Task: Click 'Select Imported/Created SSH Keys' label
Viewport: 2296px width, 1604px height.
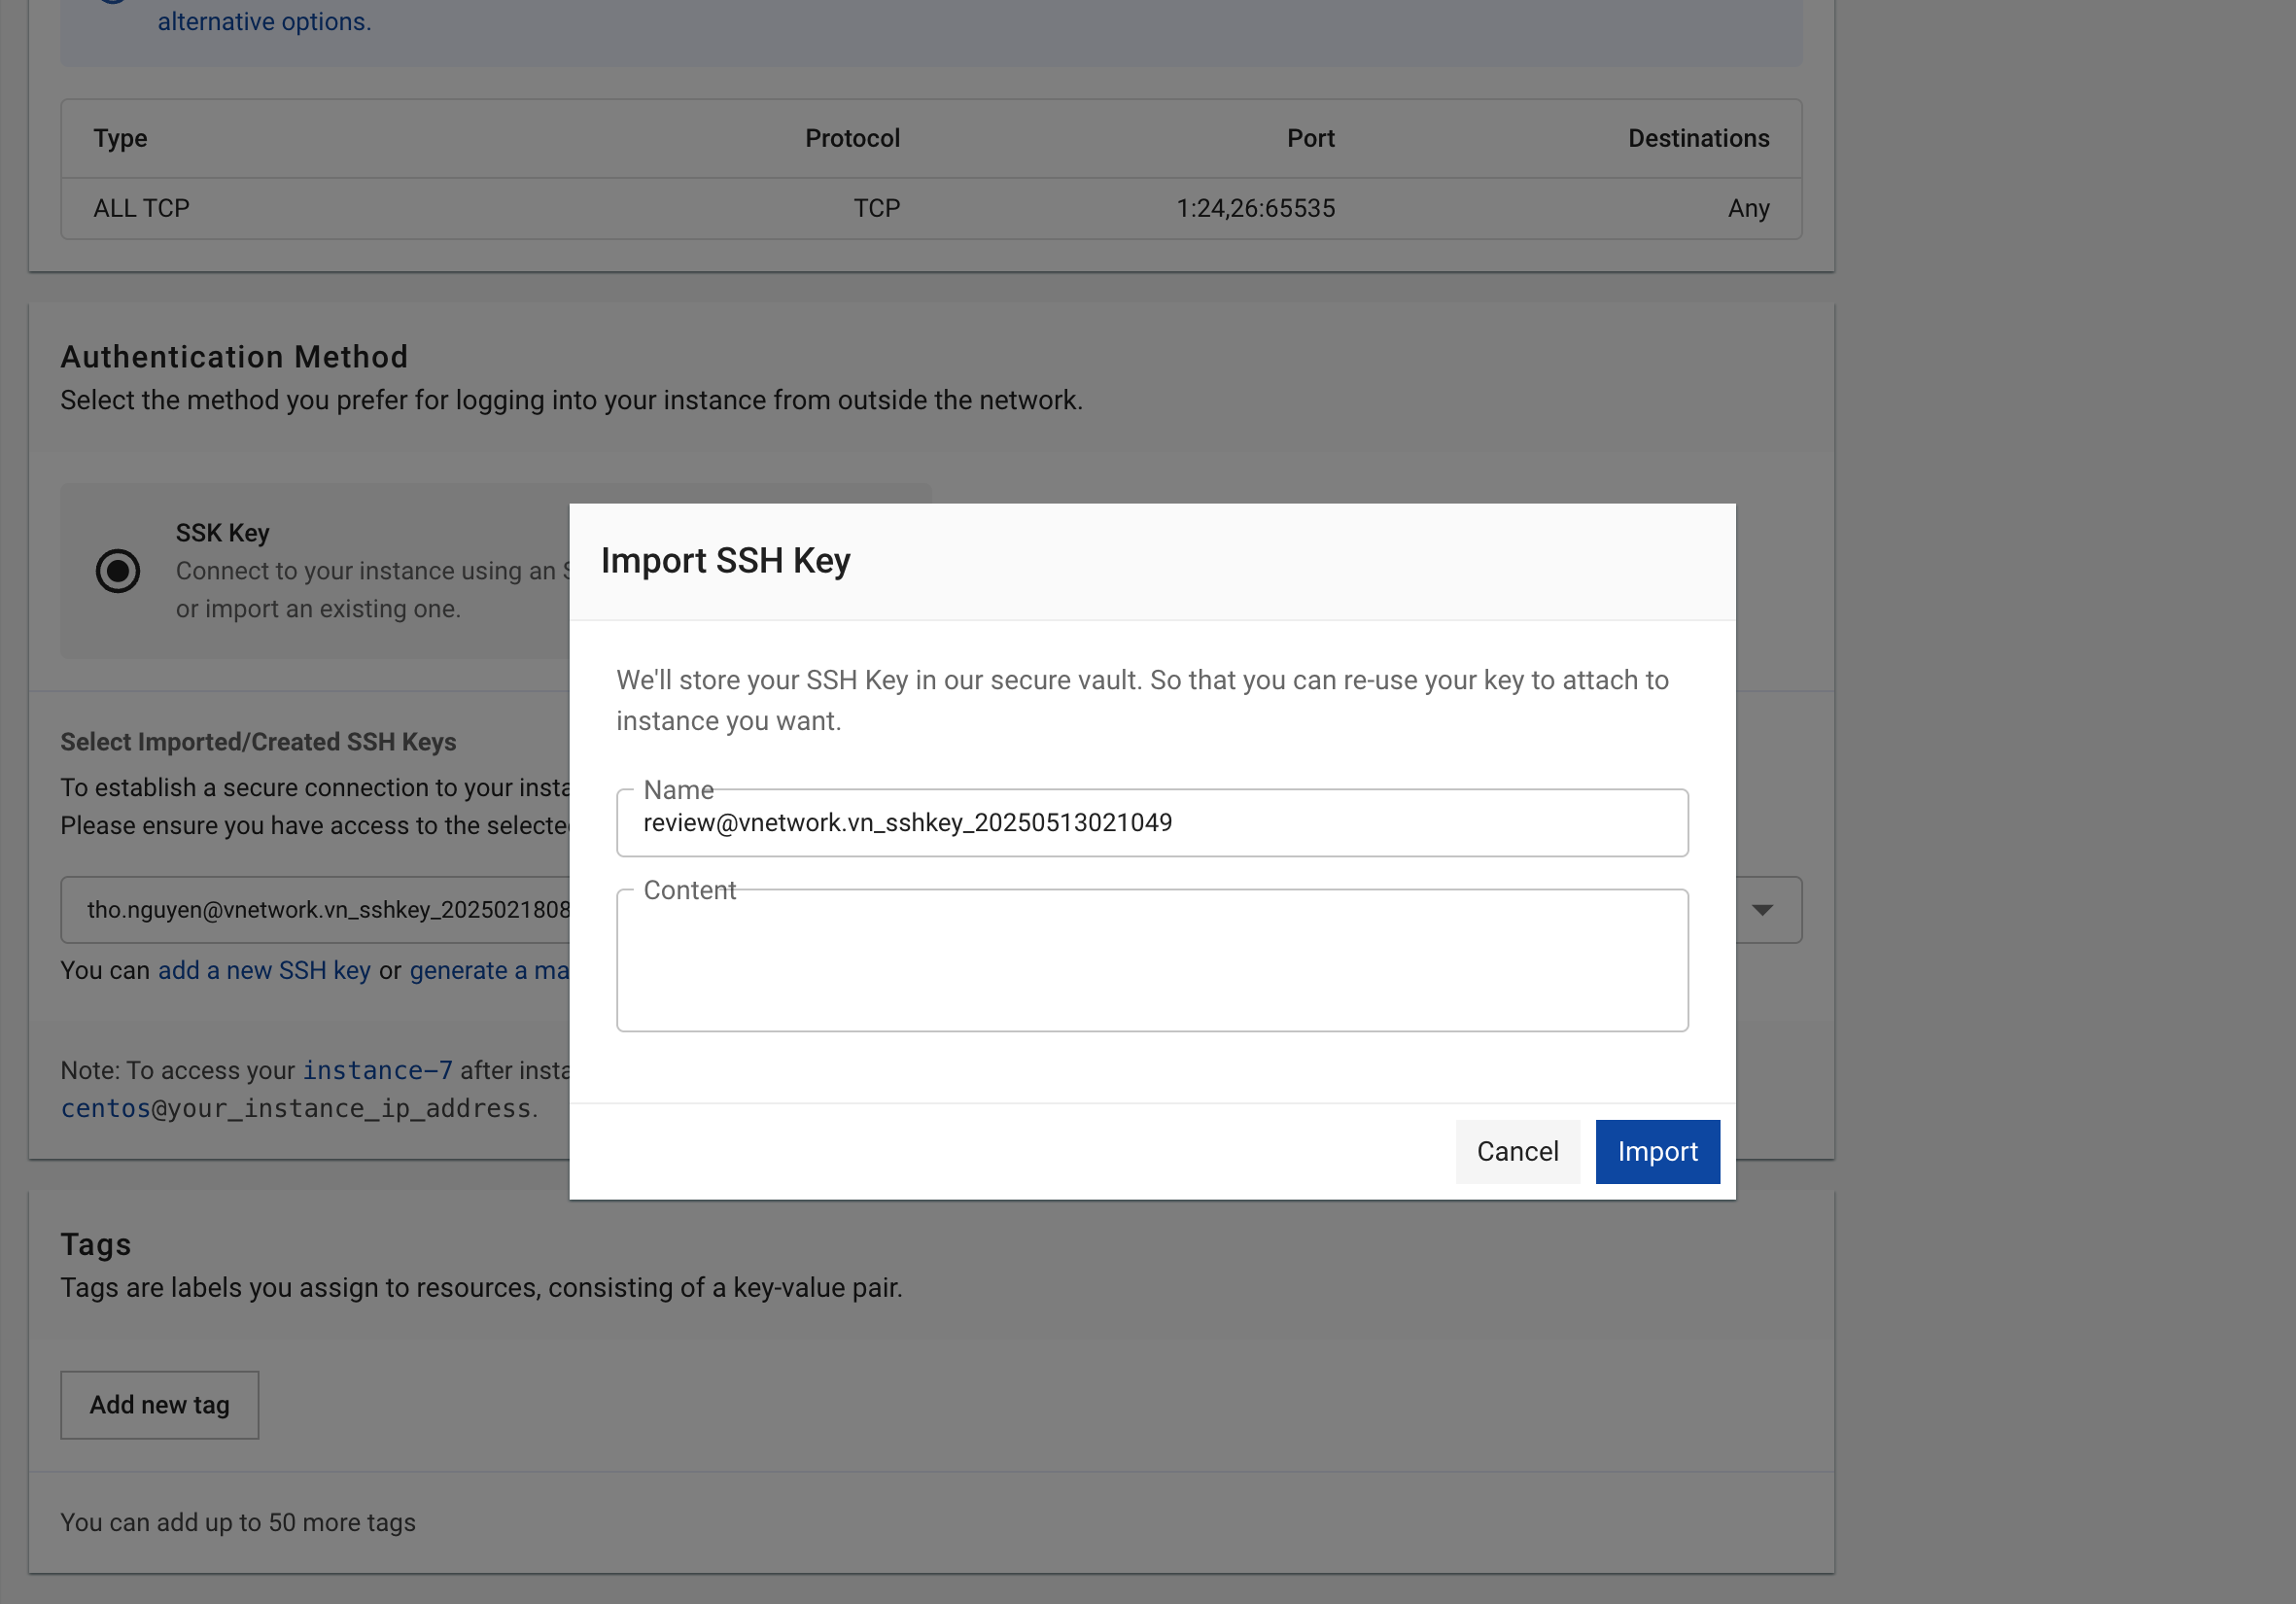Action: click(x=258, y=742)
